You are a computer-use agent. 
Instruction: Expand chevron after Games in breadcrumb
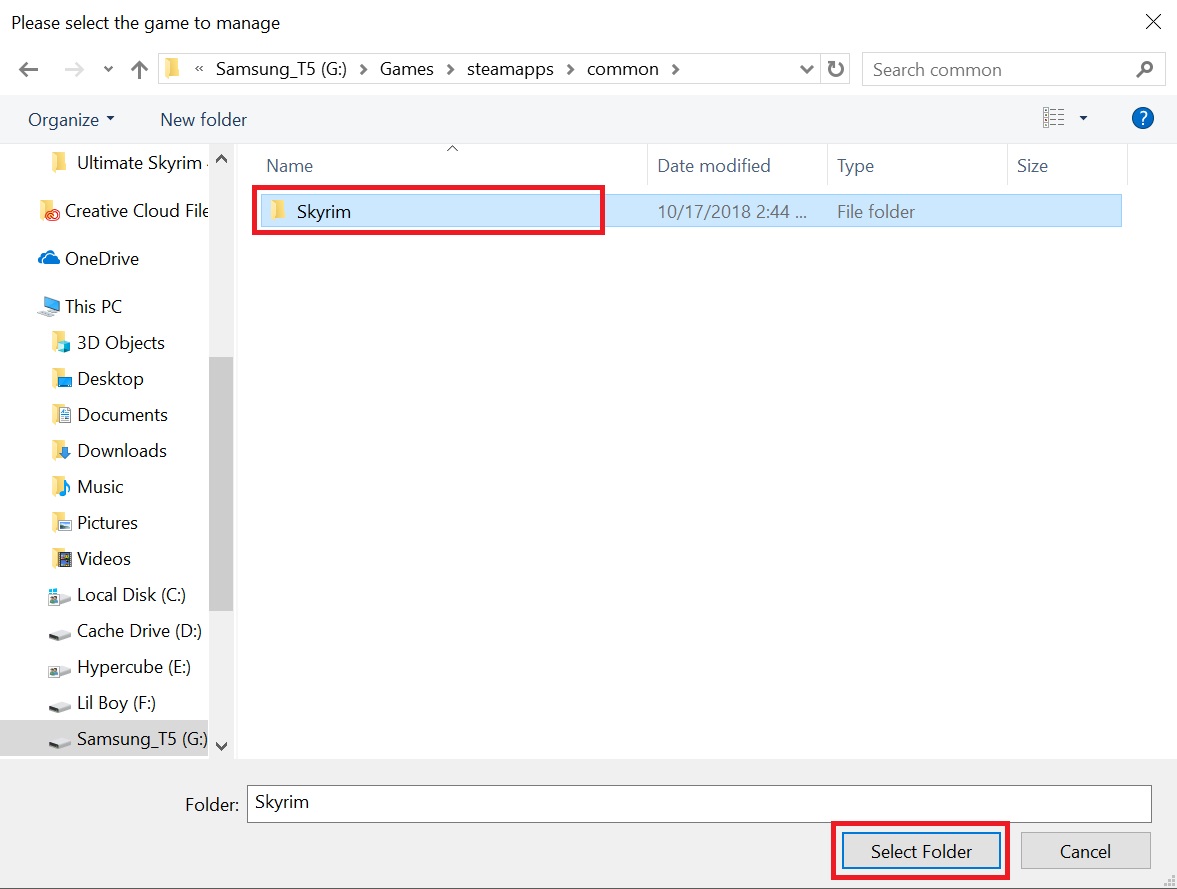pyautogui.click(x=450, y=69)
